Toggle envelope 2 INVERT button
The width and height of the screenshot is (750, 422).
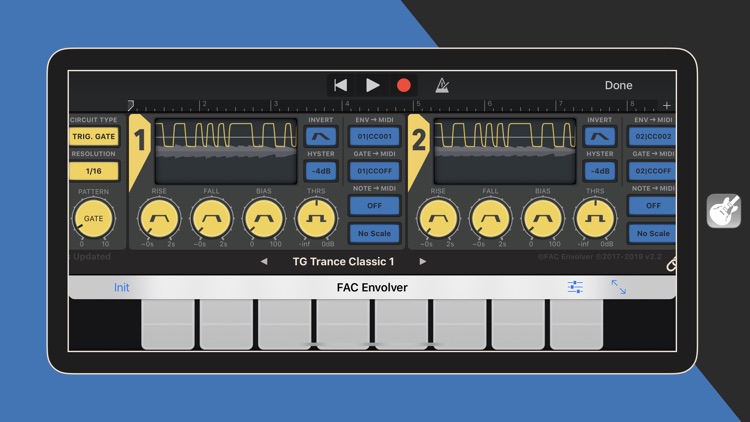click(x=599, y=136)
